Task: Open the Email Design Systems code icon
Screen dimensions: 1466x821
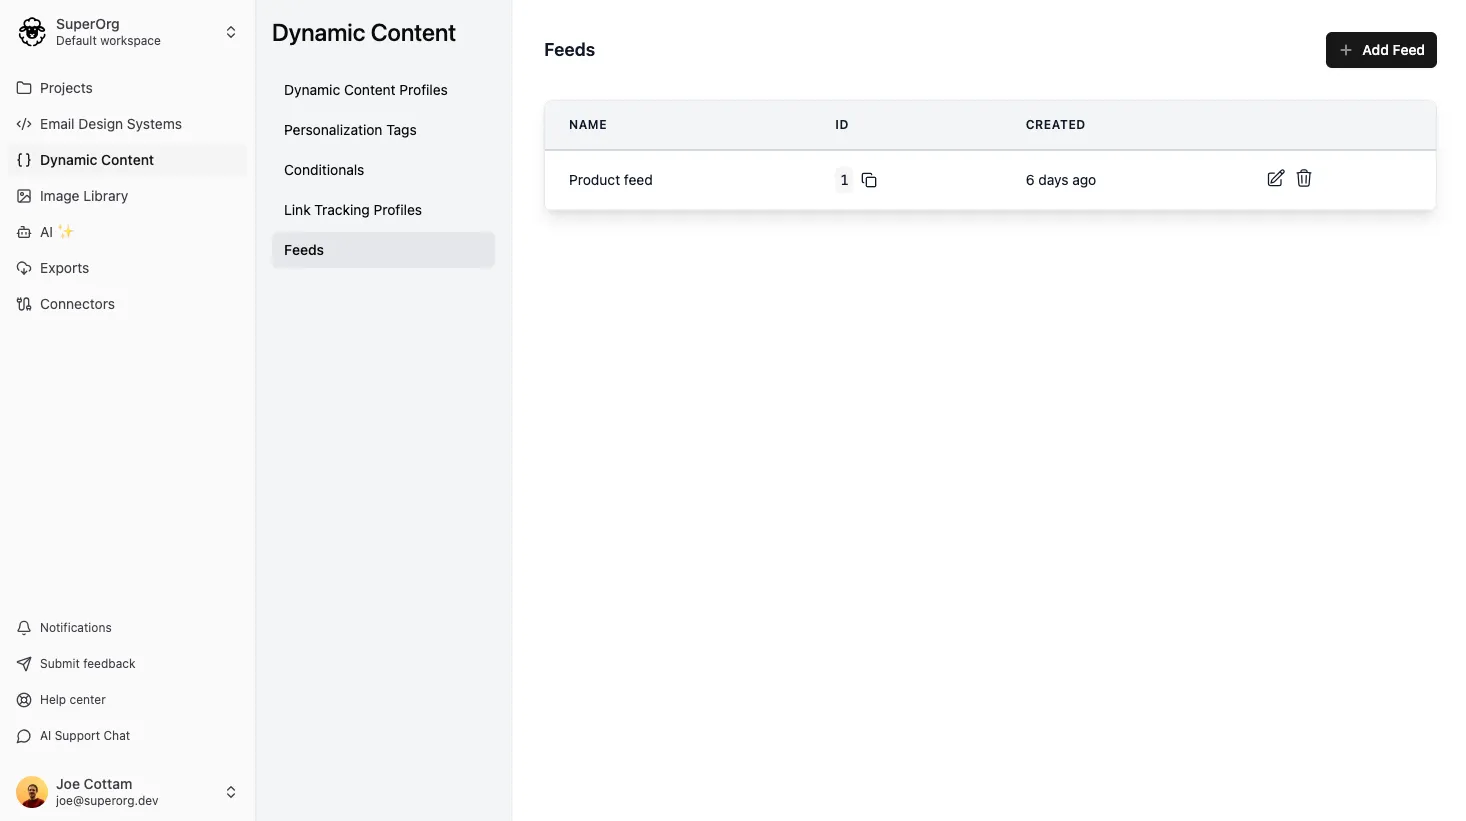Action: [23, 124]
